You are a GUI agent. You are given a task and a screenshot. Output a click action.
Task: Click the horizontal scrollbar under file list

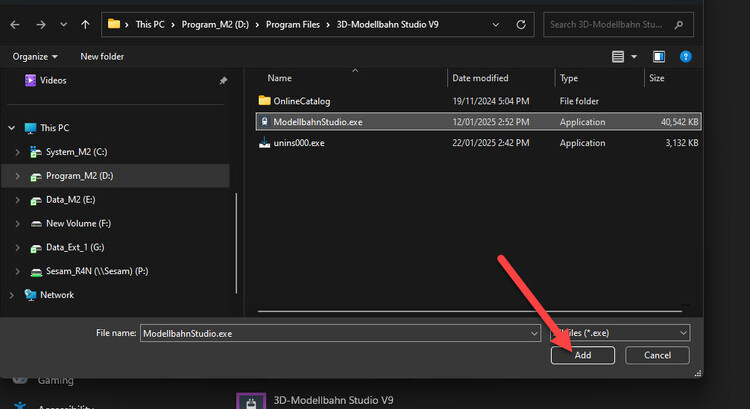pos(470,311)
